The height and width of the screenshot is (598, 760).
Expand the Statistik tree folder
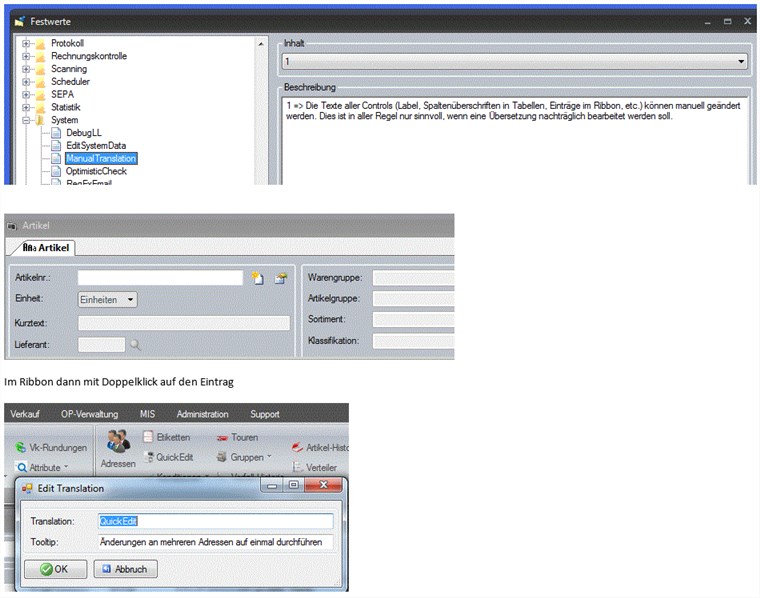[25, 107]
